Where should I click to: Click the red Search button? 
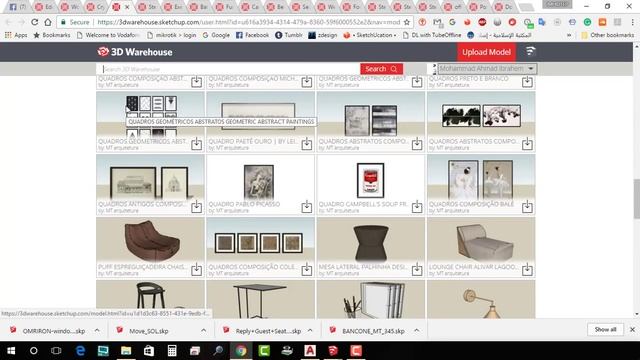[x=381, y=69]
